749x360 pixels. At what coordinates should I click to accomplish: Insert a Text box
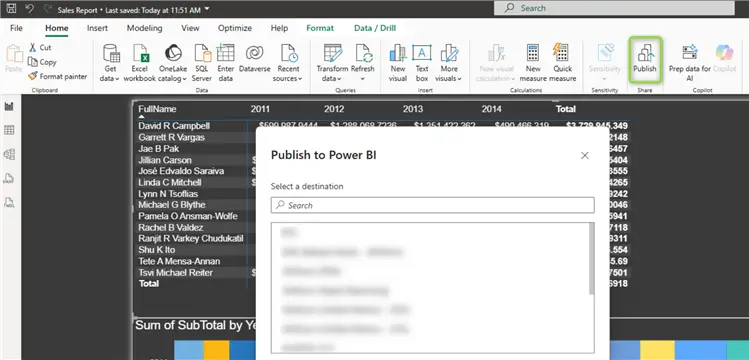click(422, 63)
